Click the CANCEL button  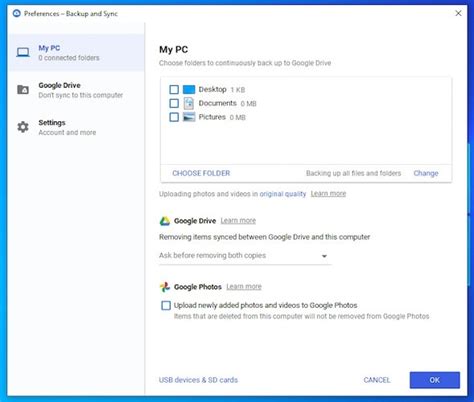[377, 380]
